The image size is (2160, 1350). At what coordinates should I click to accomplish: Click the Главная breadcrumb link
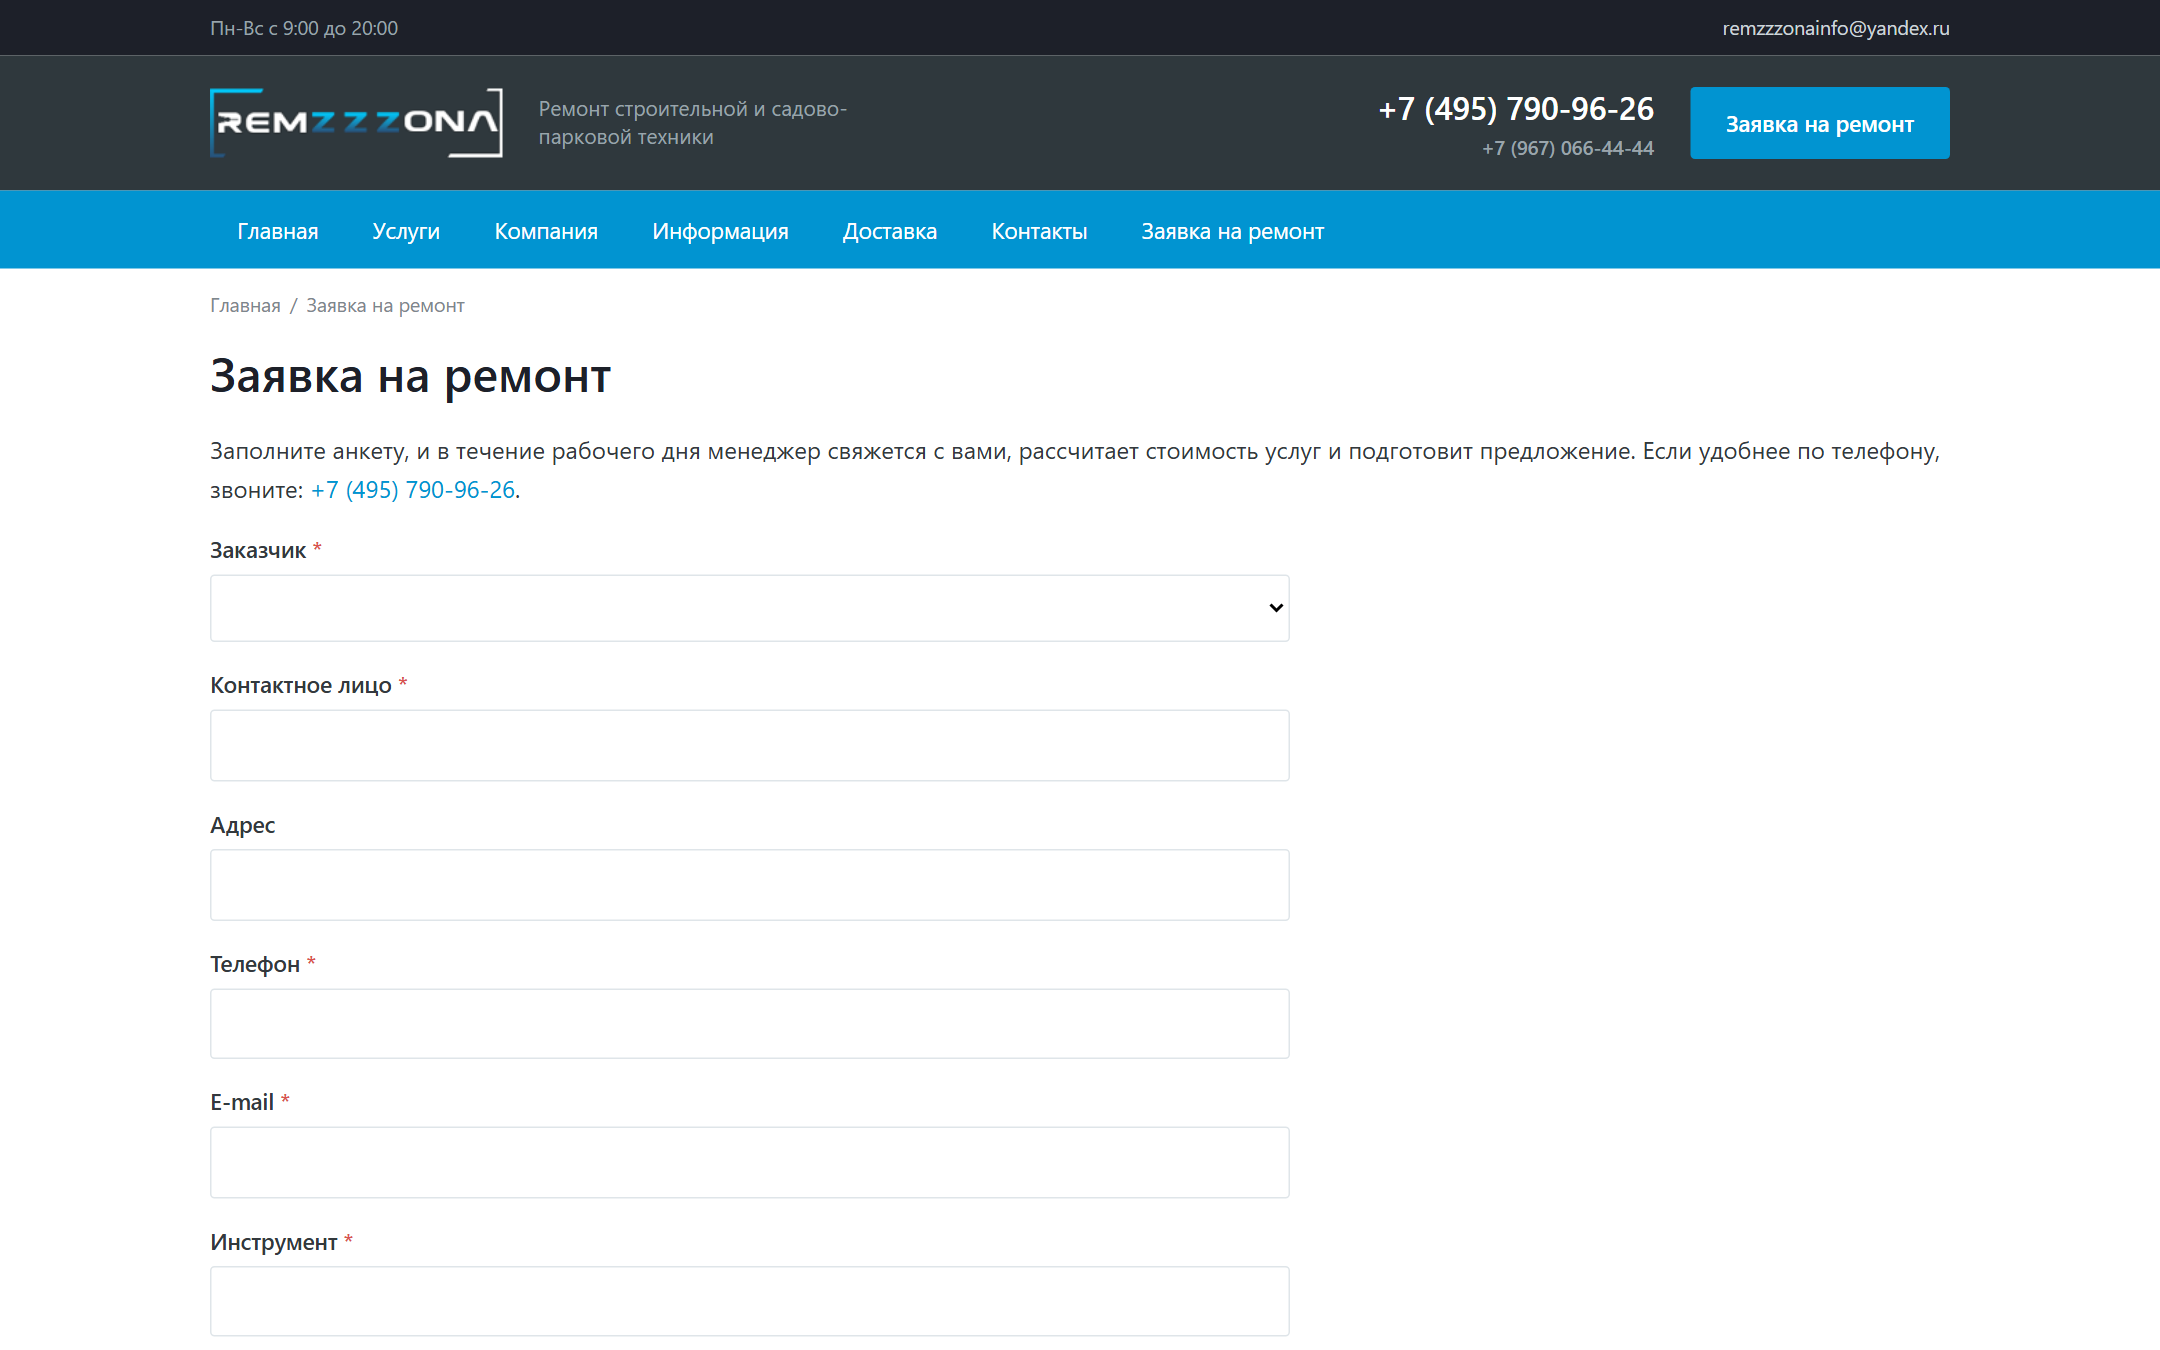[245, 306]
